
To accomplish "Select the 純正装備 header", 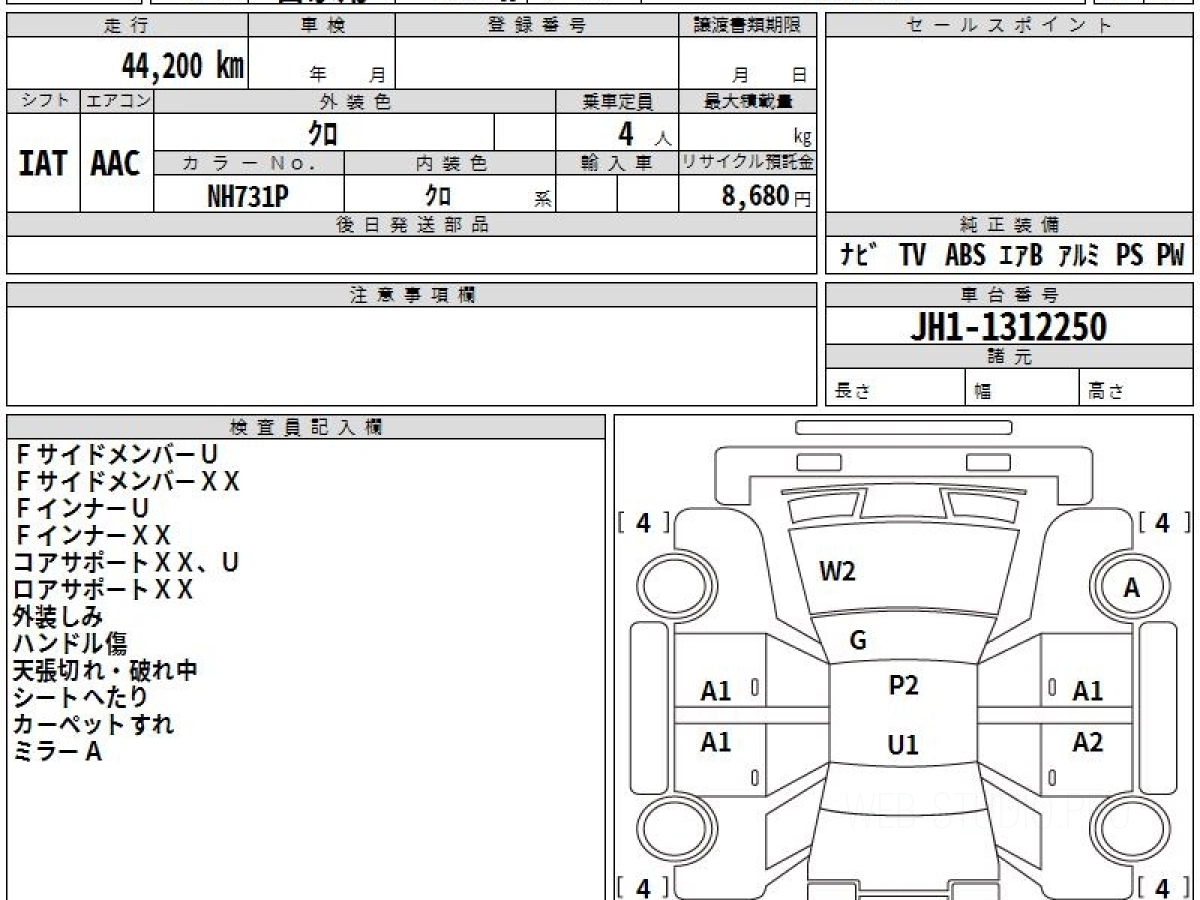I will [1009, 225].
